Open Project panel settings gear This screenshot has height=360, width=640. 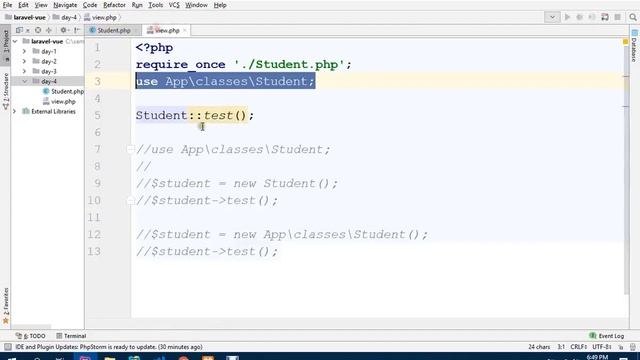(64, 30)
